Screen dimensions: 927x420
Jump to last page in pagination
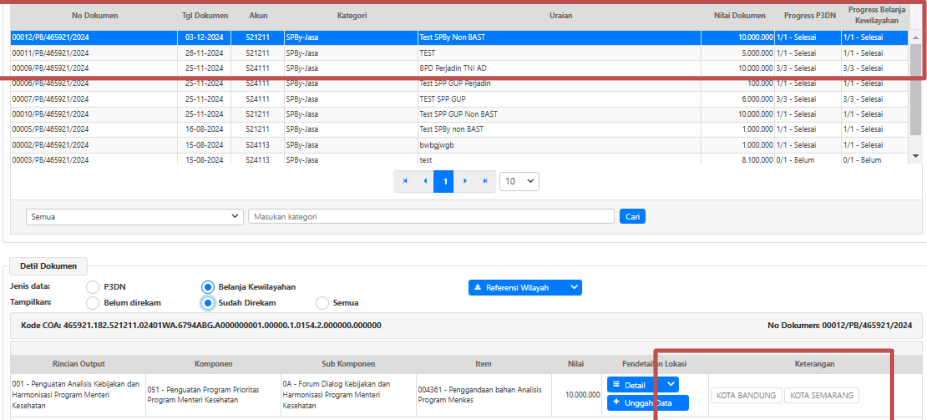point(485,181)
